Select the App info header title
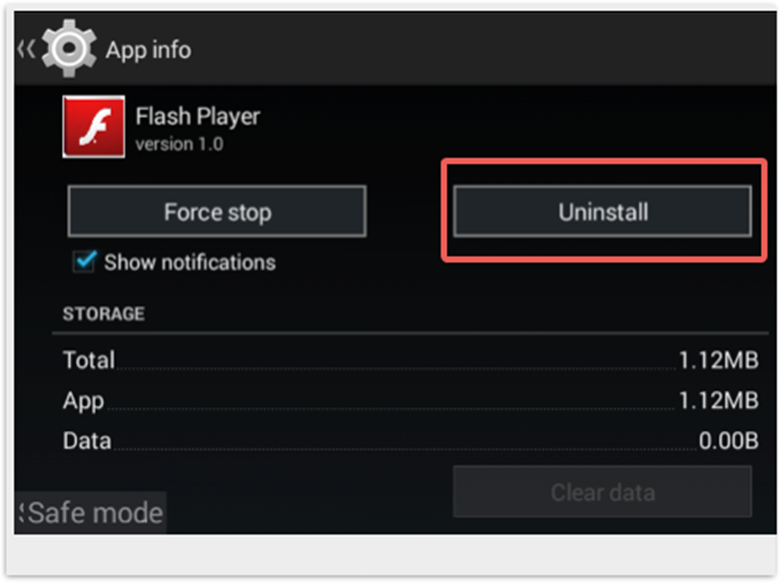 click(x=148, y=50)
